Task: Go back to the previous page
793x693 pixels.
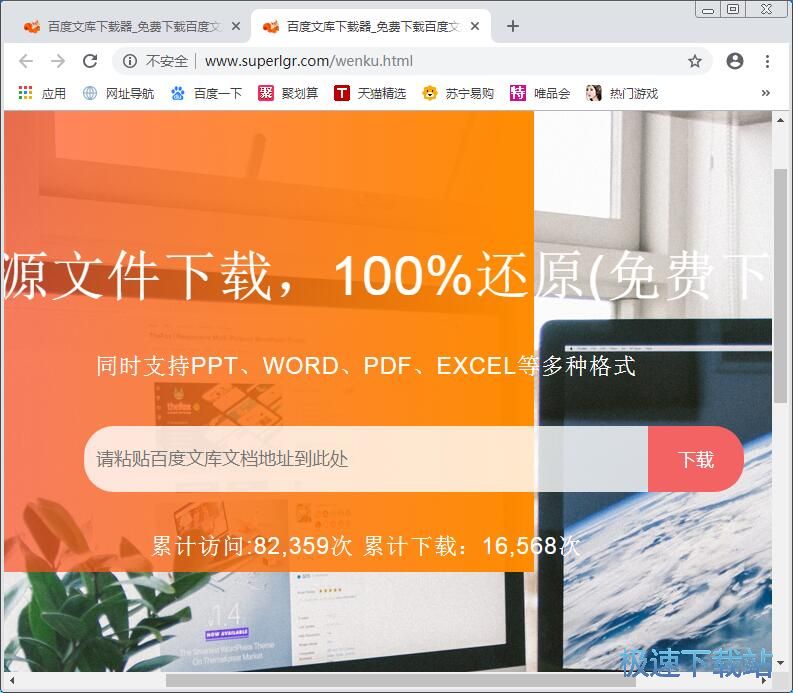Action: coord(26,61)
